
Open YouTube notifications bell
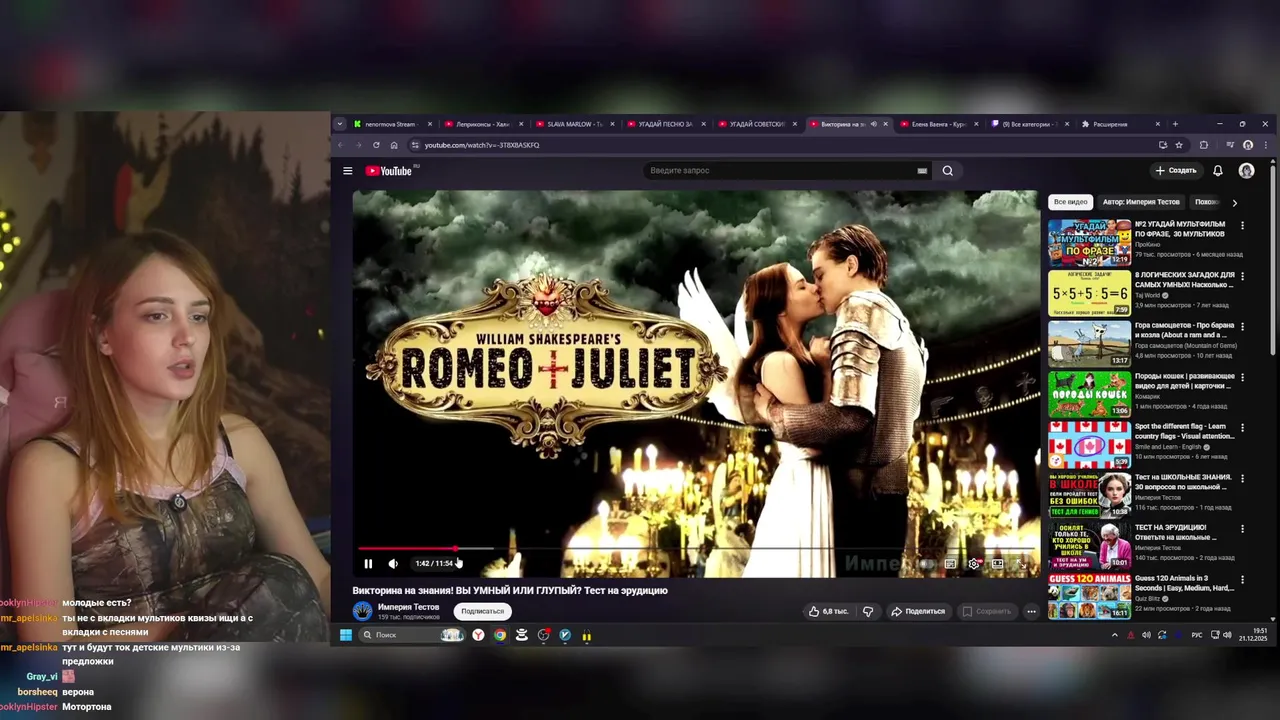point(1218,171)
